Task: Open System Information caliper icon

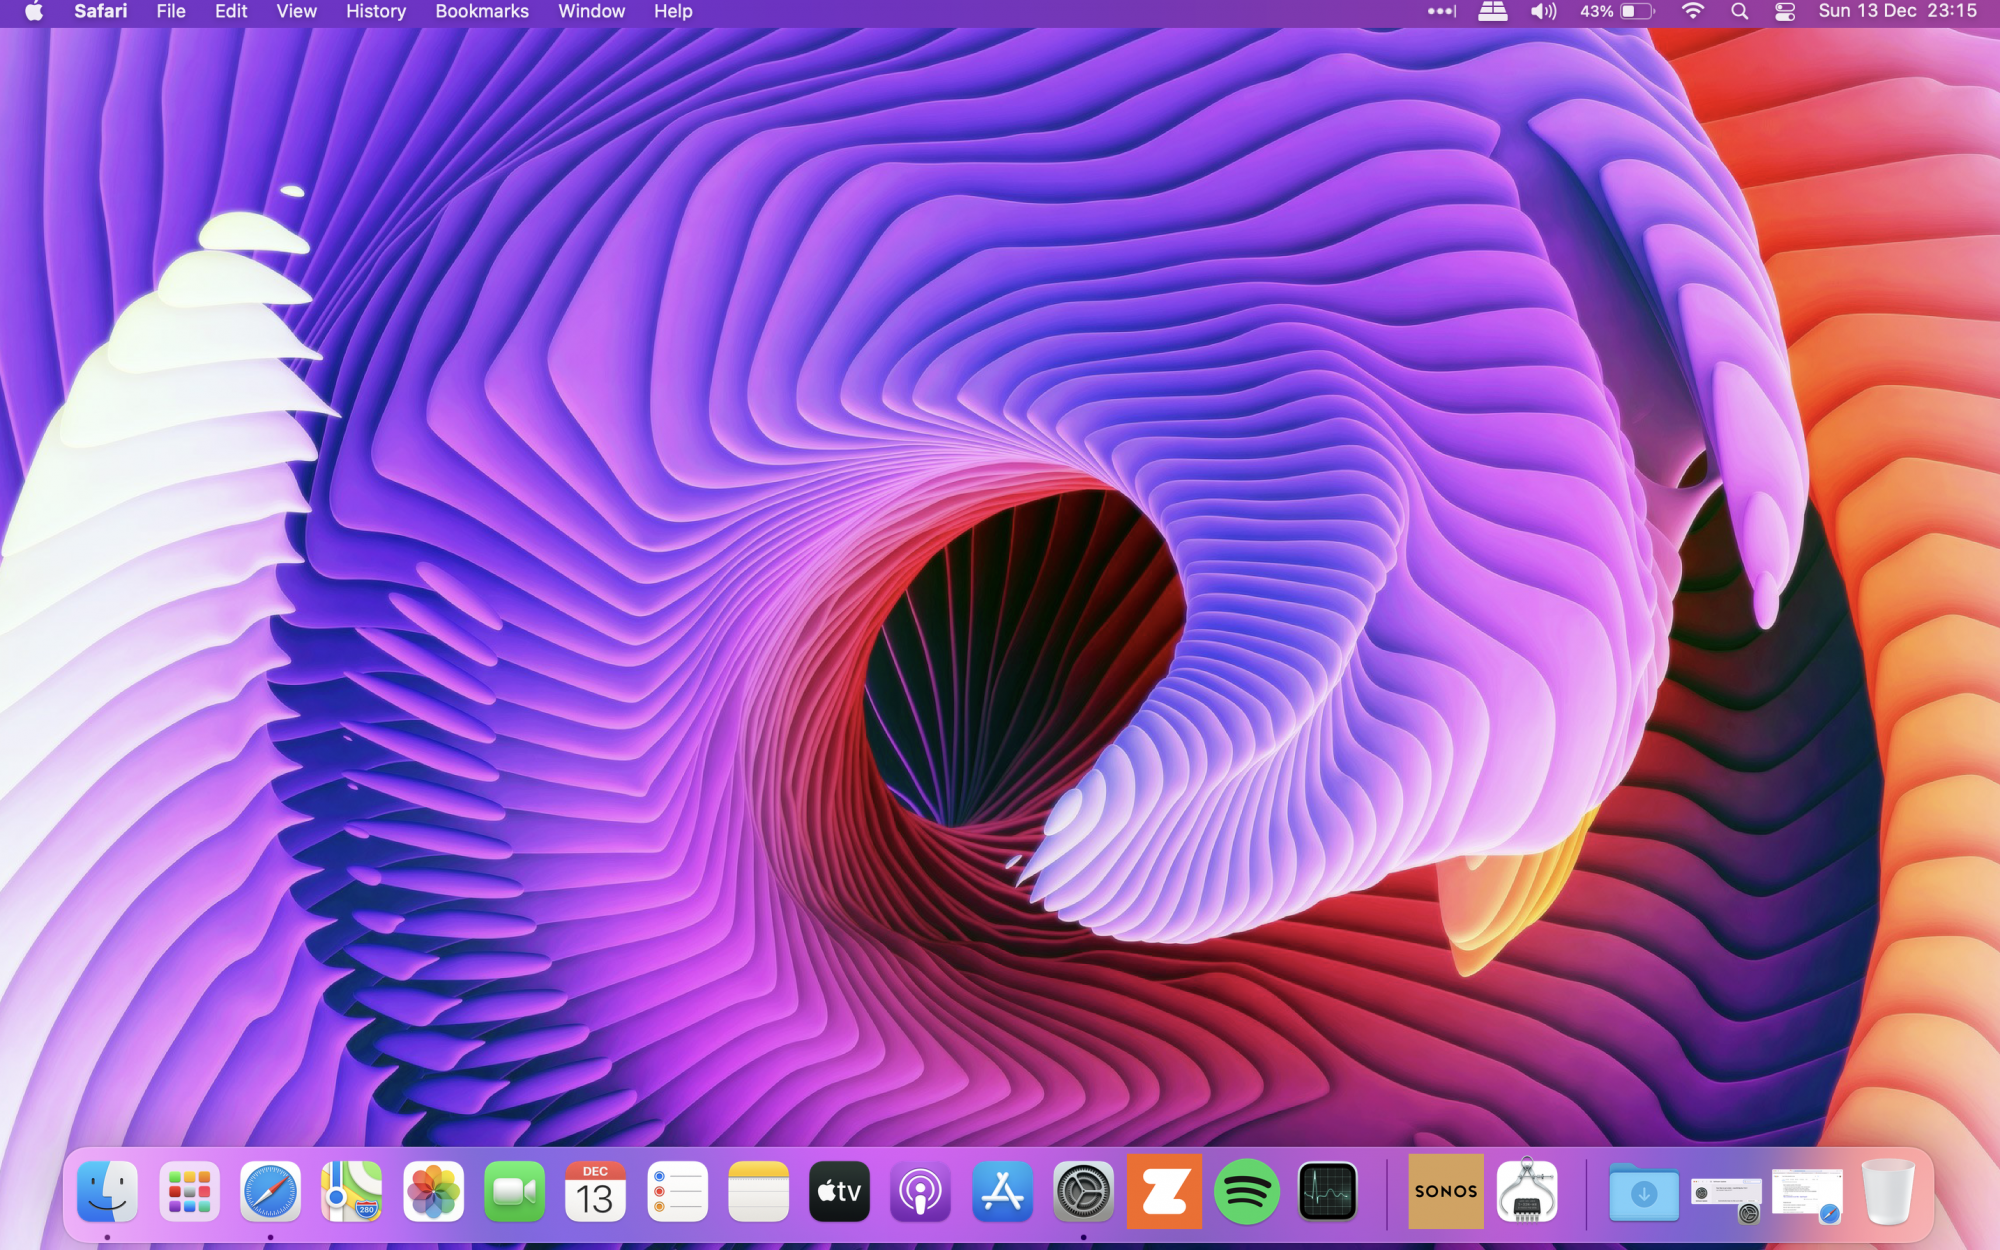Action: (x=1526, y=1191)
